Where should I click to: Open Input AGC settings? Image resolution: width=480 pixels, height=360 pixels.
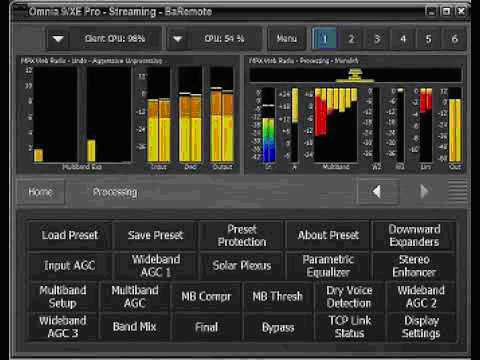pyautogui.click(x=70, y=266)
